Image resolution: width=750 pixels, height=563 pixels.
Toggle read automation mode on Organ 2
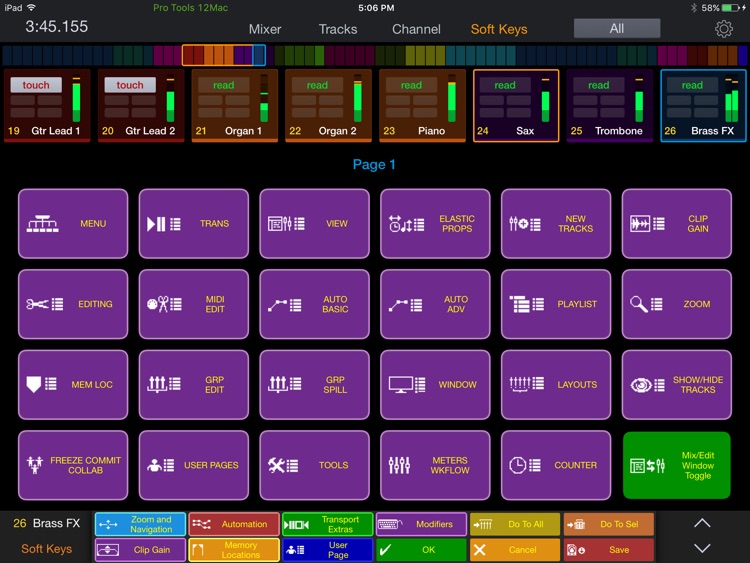[317, 85]
